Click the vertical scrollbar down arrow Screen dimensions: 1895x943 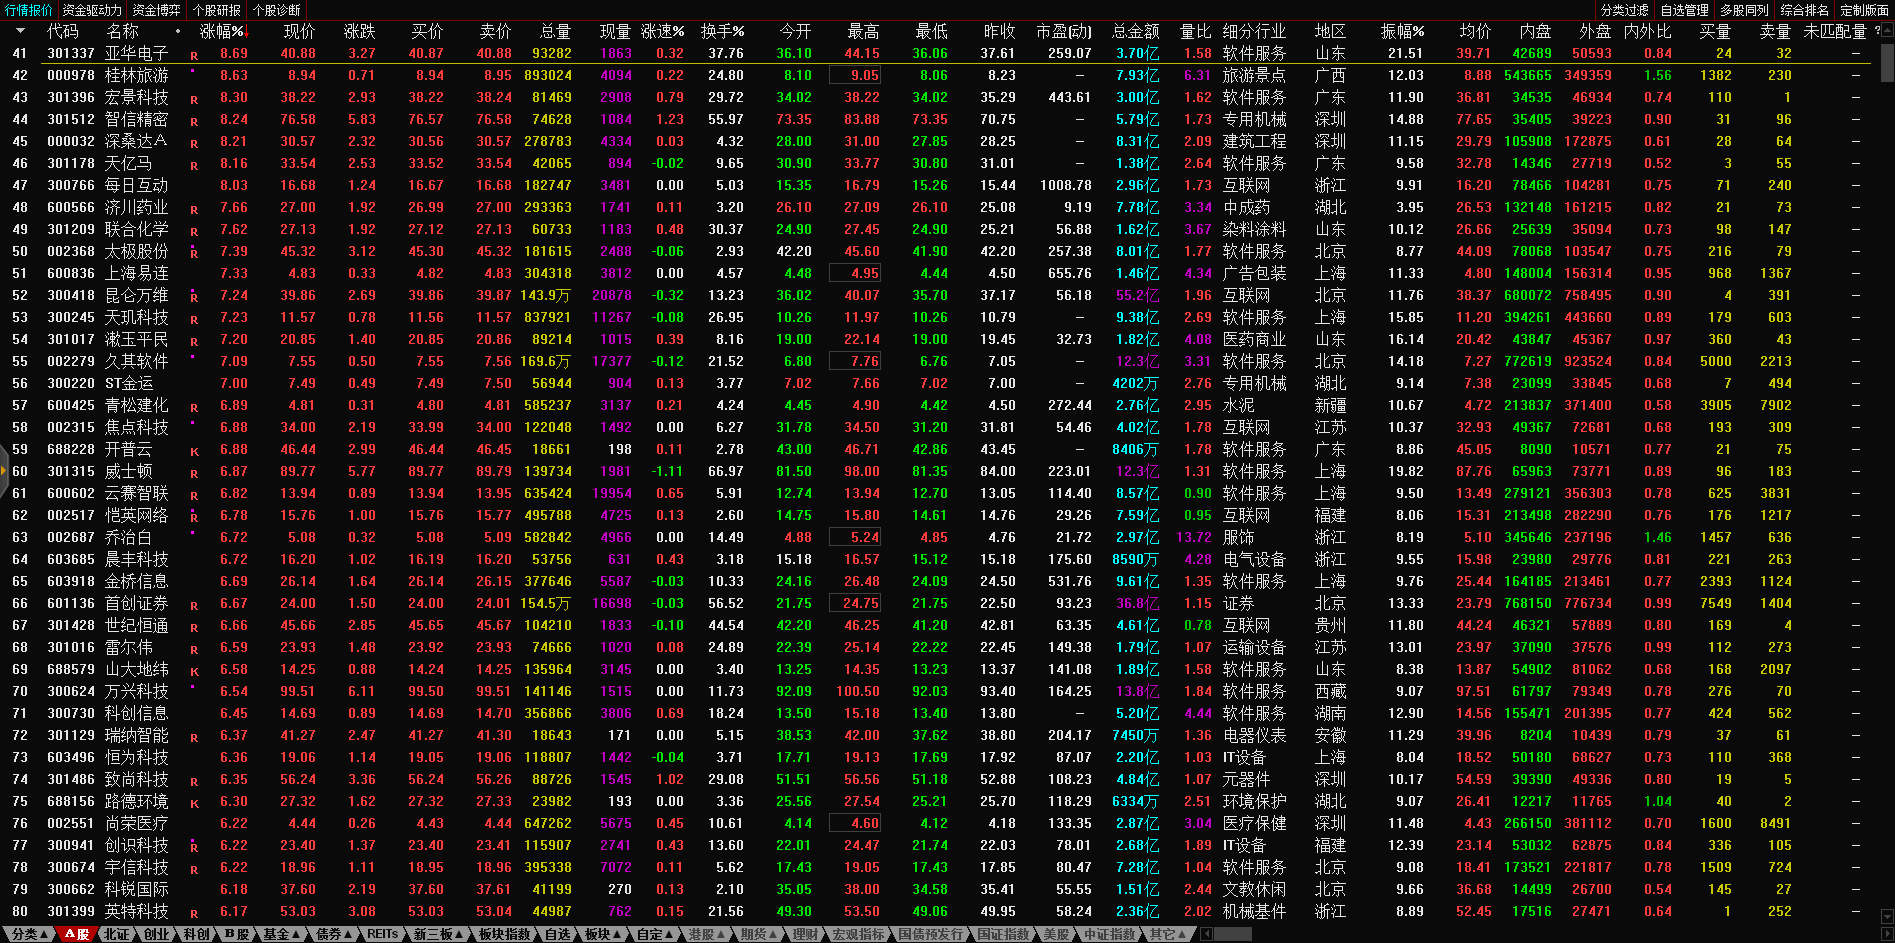pyautogui.click(x=1887, y=915)
